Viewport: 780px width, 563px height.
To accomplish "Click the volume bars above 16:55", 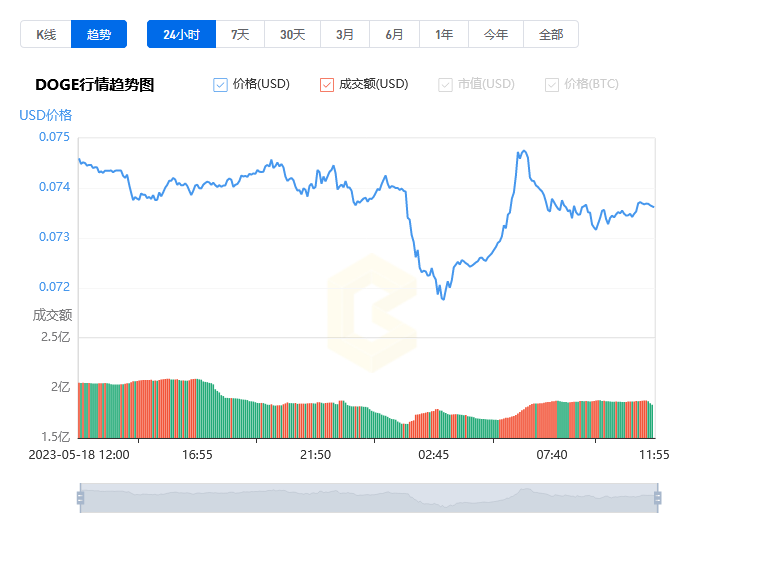I will click(197, 410).
